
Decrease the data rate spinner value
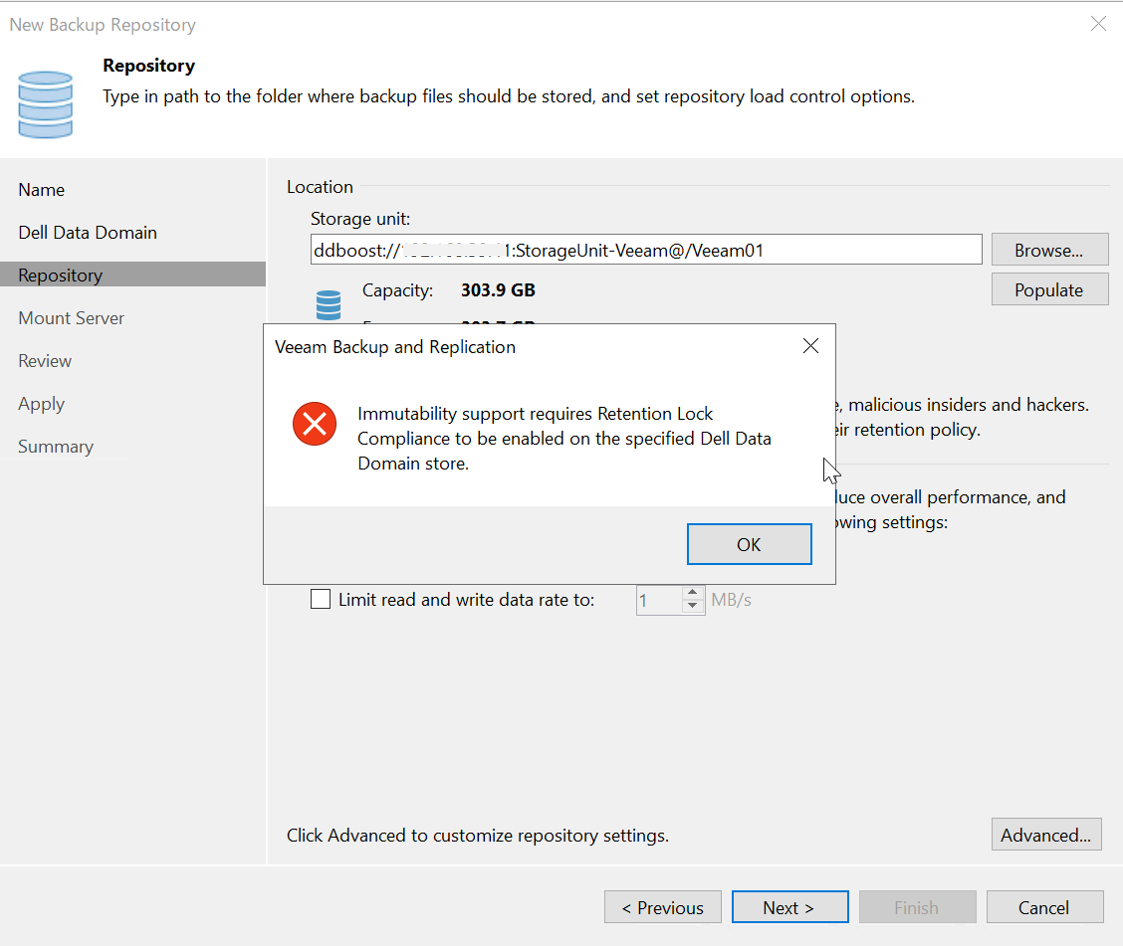(692, 606)
